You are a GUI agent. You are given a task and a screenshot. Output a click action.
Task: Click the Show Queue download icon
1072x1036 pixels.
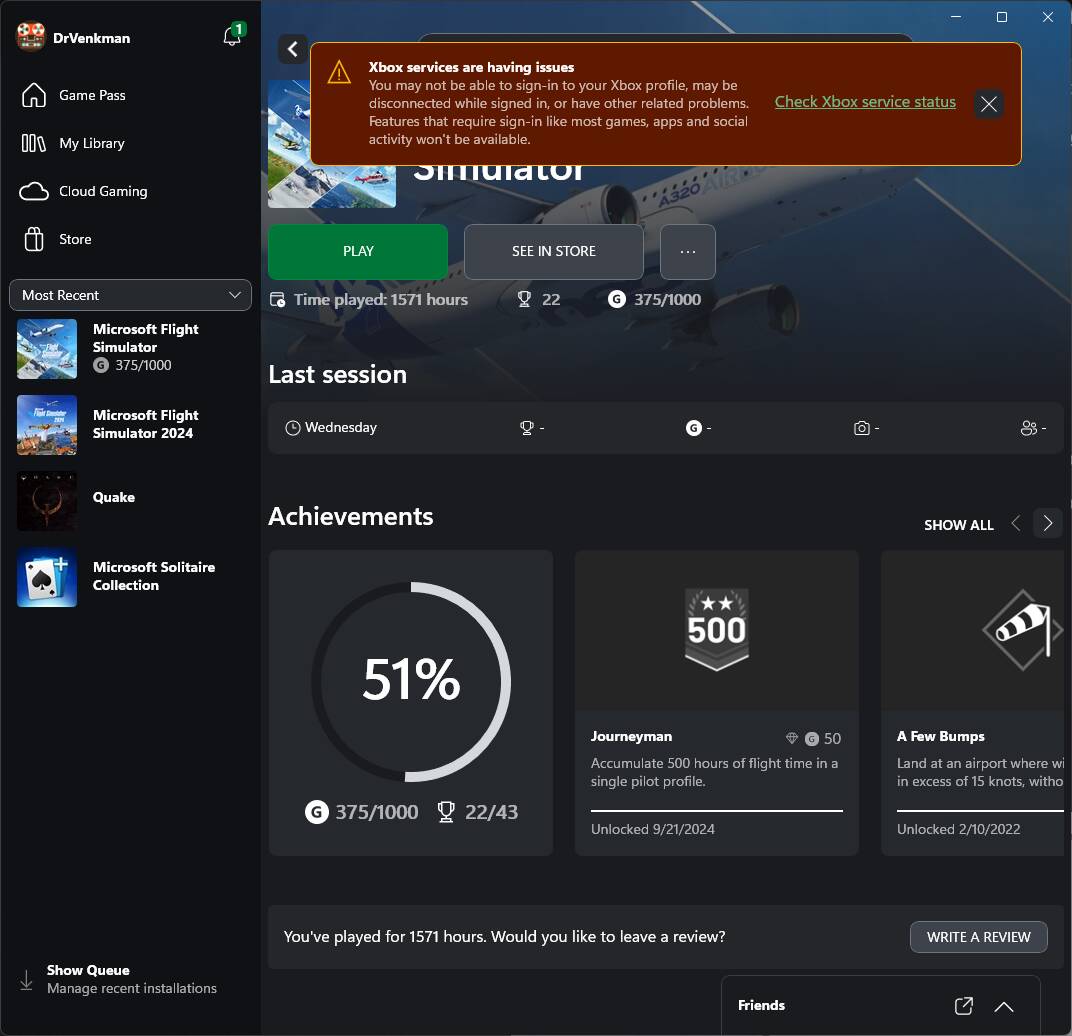pyautogui.click(x=26, y=979)
